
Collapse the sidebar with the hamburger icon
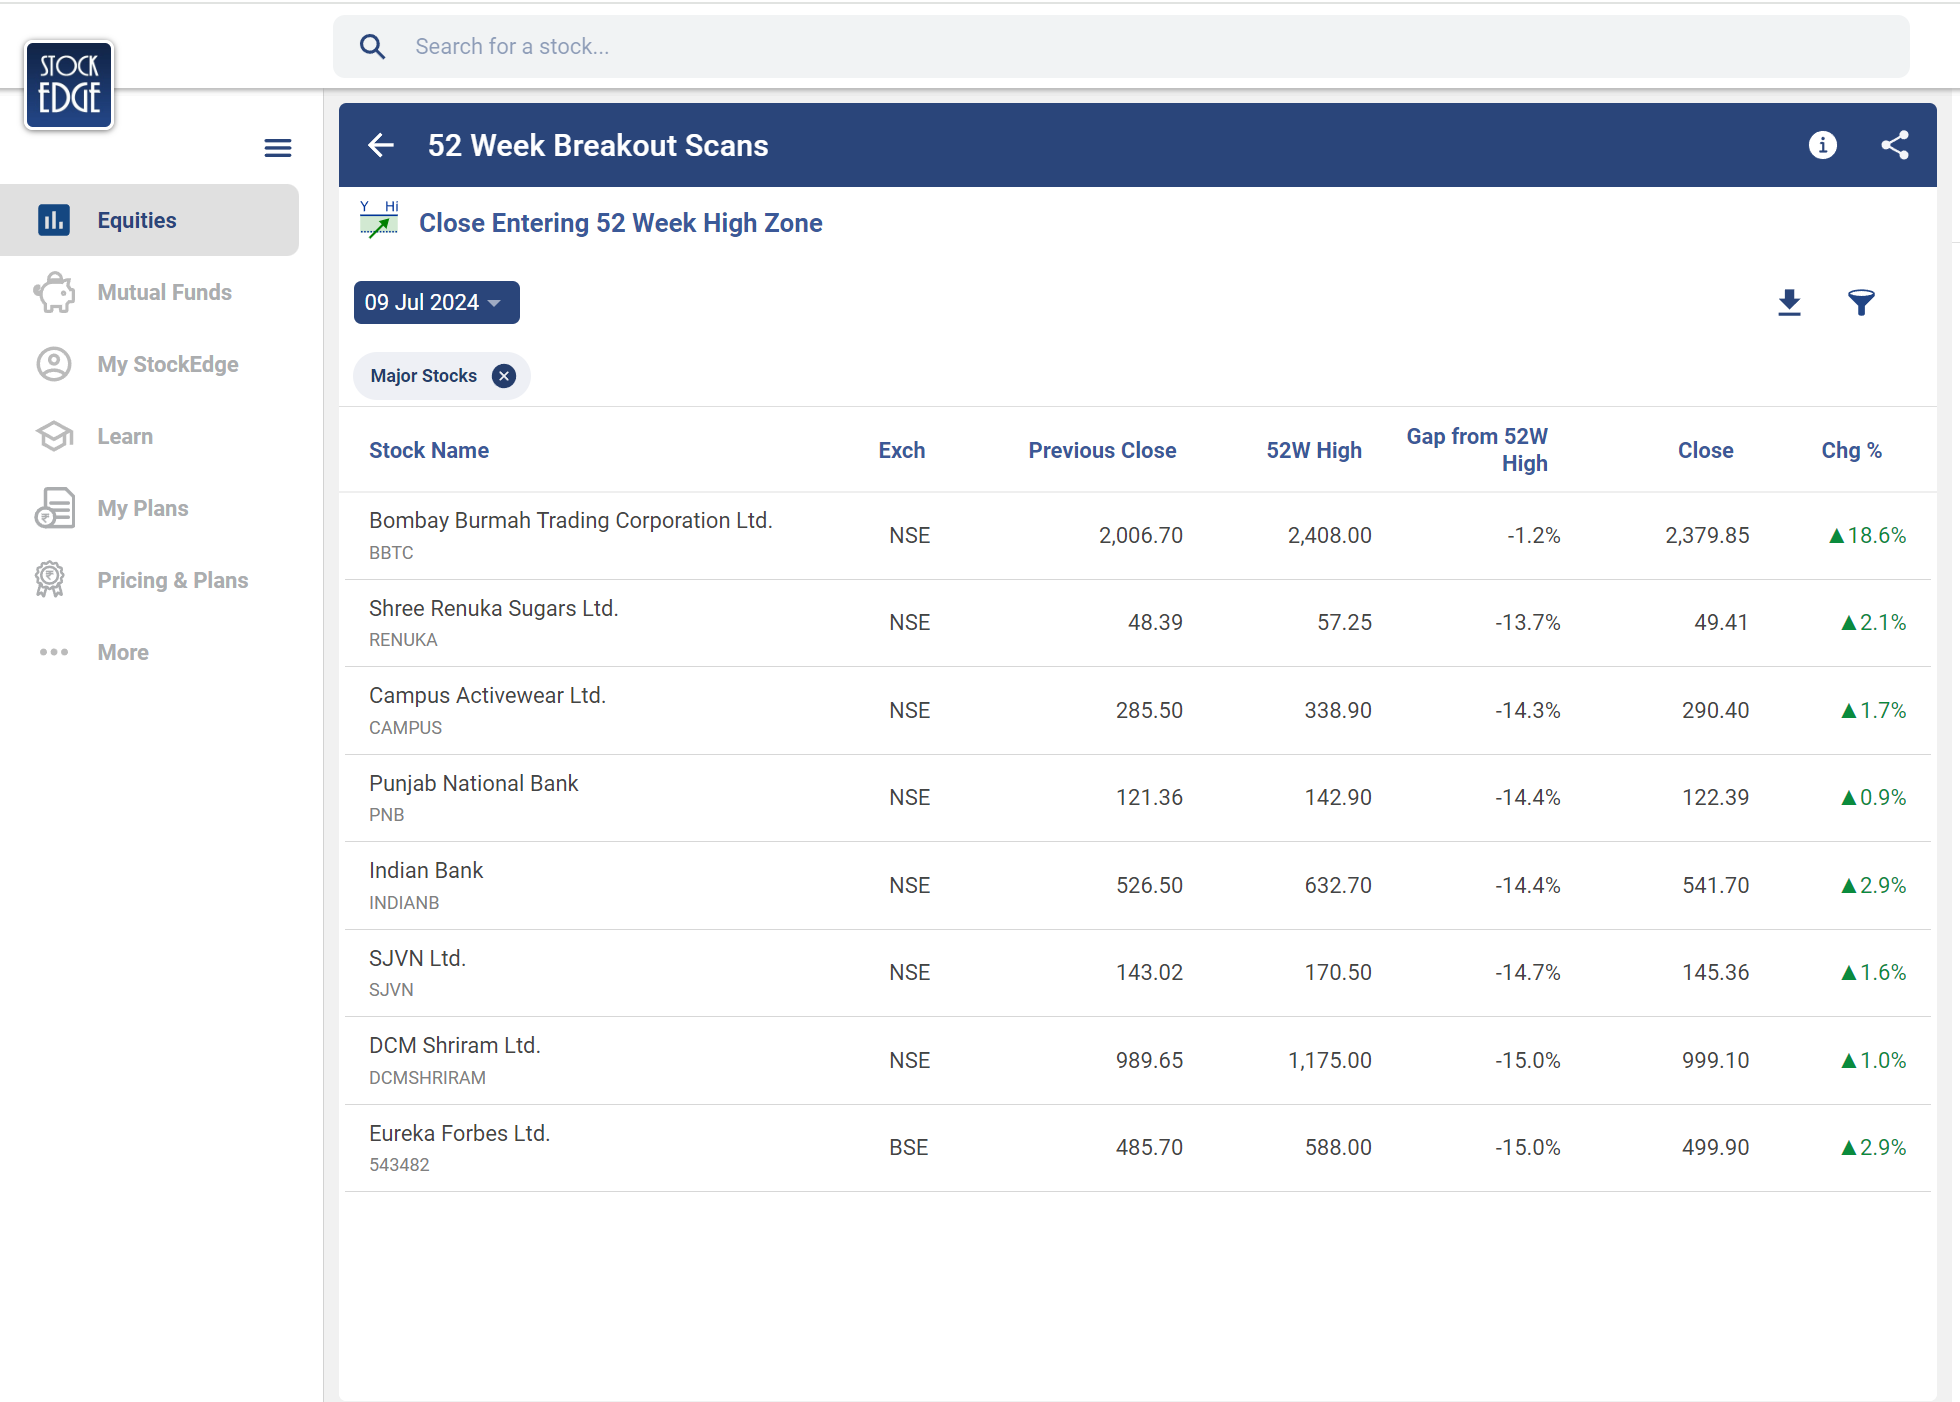[x=277, y=148]
